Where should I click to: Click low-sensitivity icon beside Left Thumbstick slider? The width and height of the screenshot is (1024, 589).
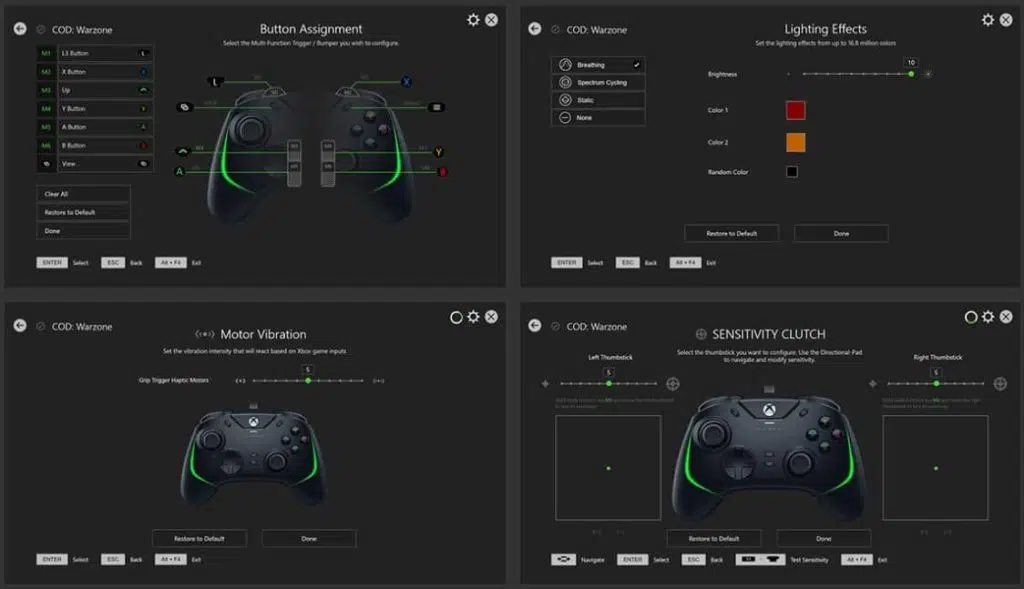(x=545, y=384)
